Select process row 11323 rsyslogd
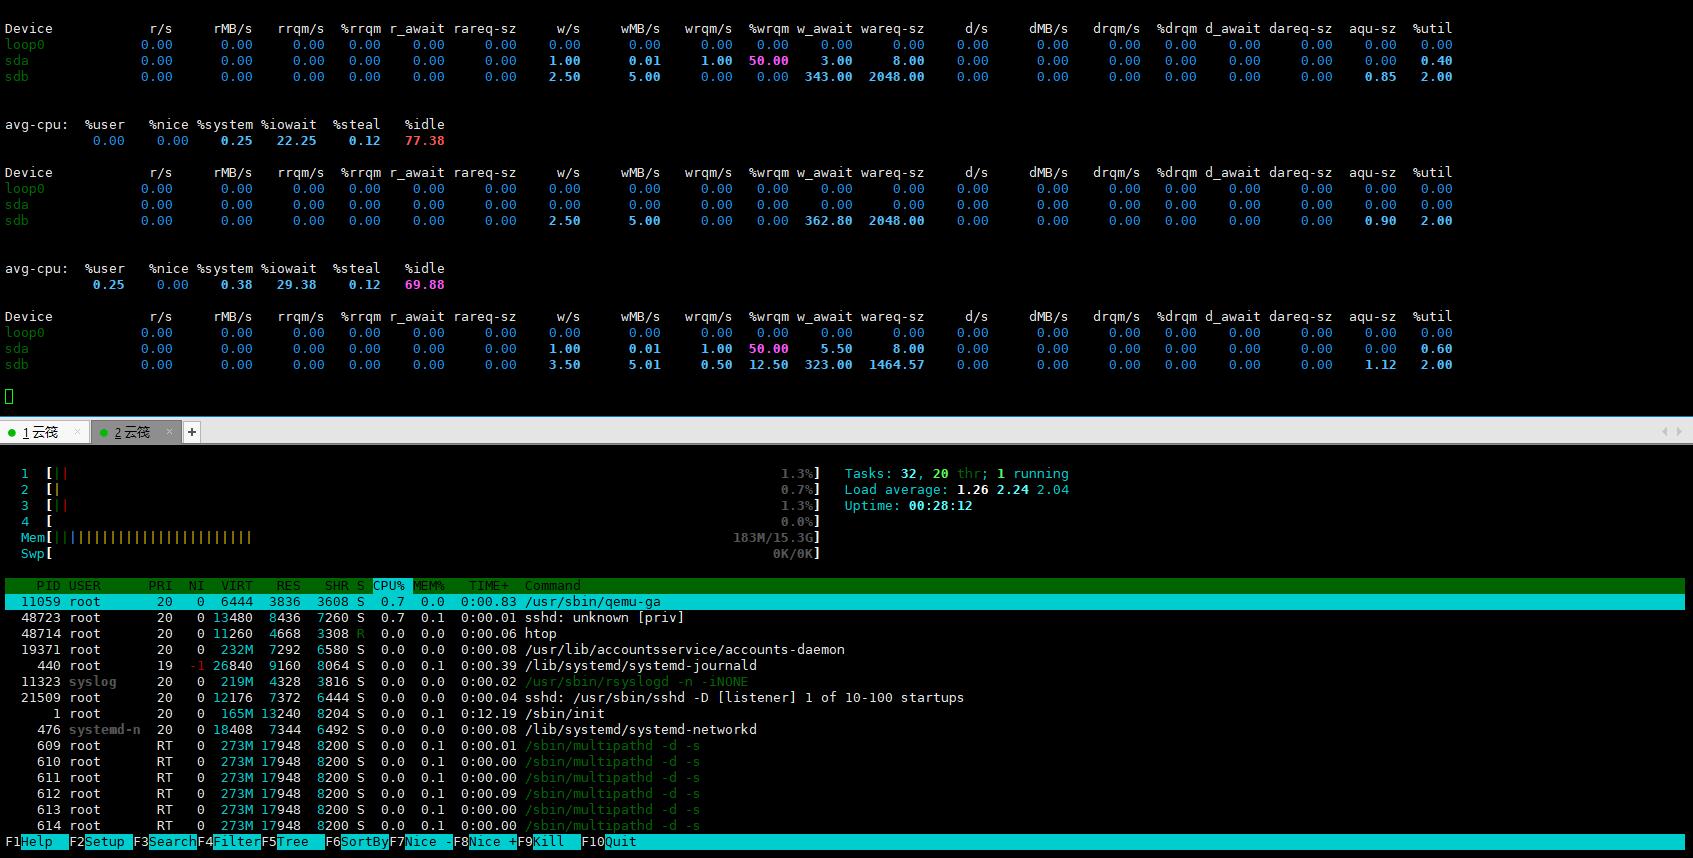 (845, 682)
